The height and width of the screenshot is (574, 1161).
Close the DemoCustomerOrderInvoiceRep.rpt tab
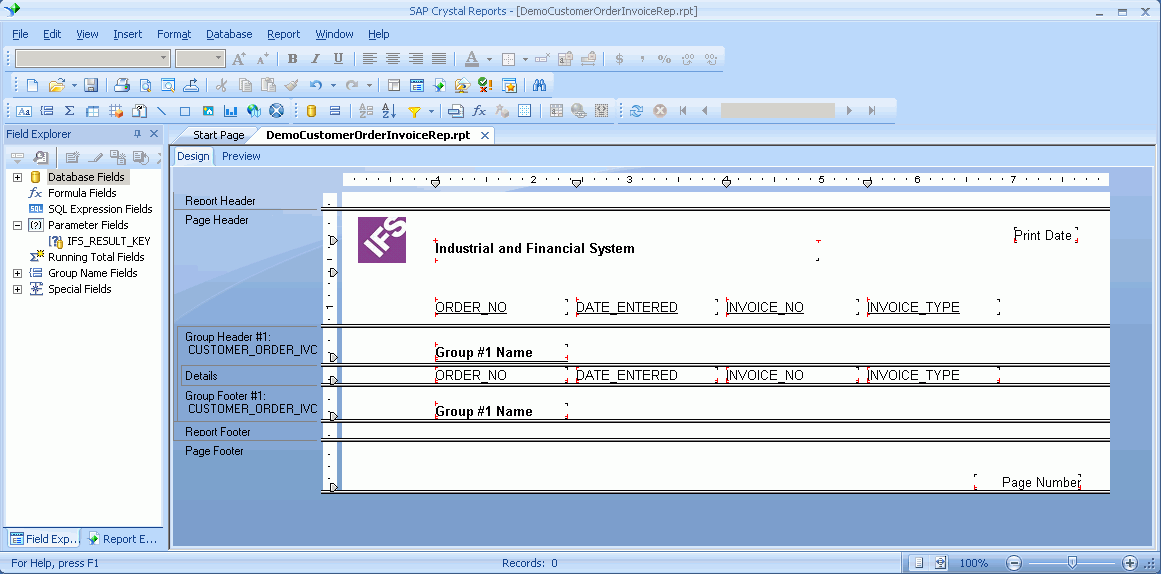(x=485, y=136)
